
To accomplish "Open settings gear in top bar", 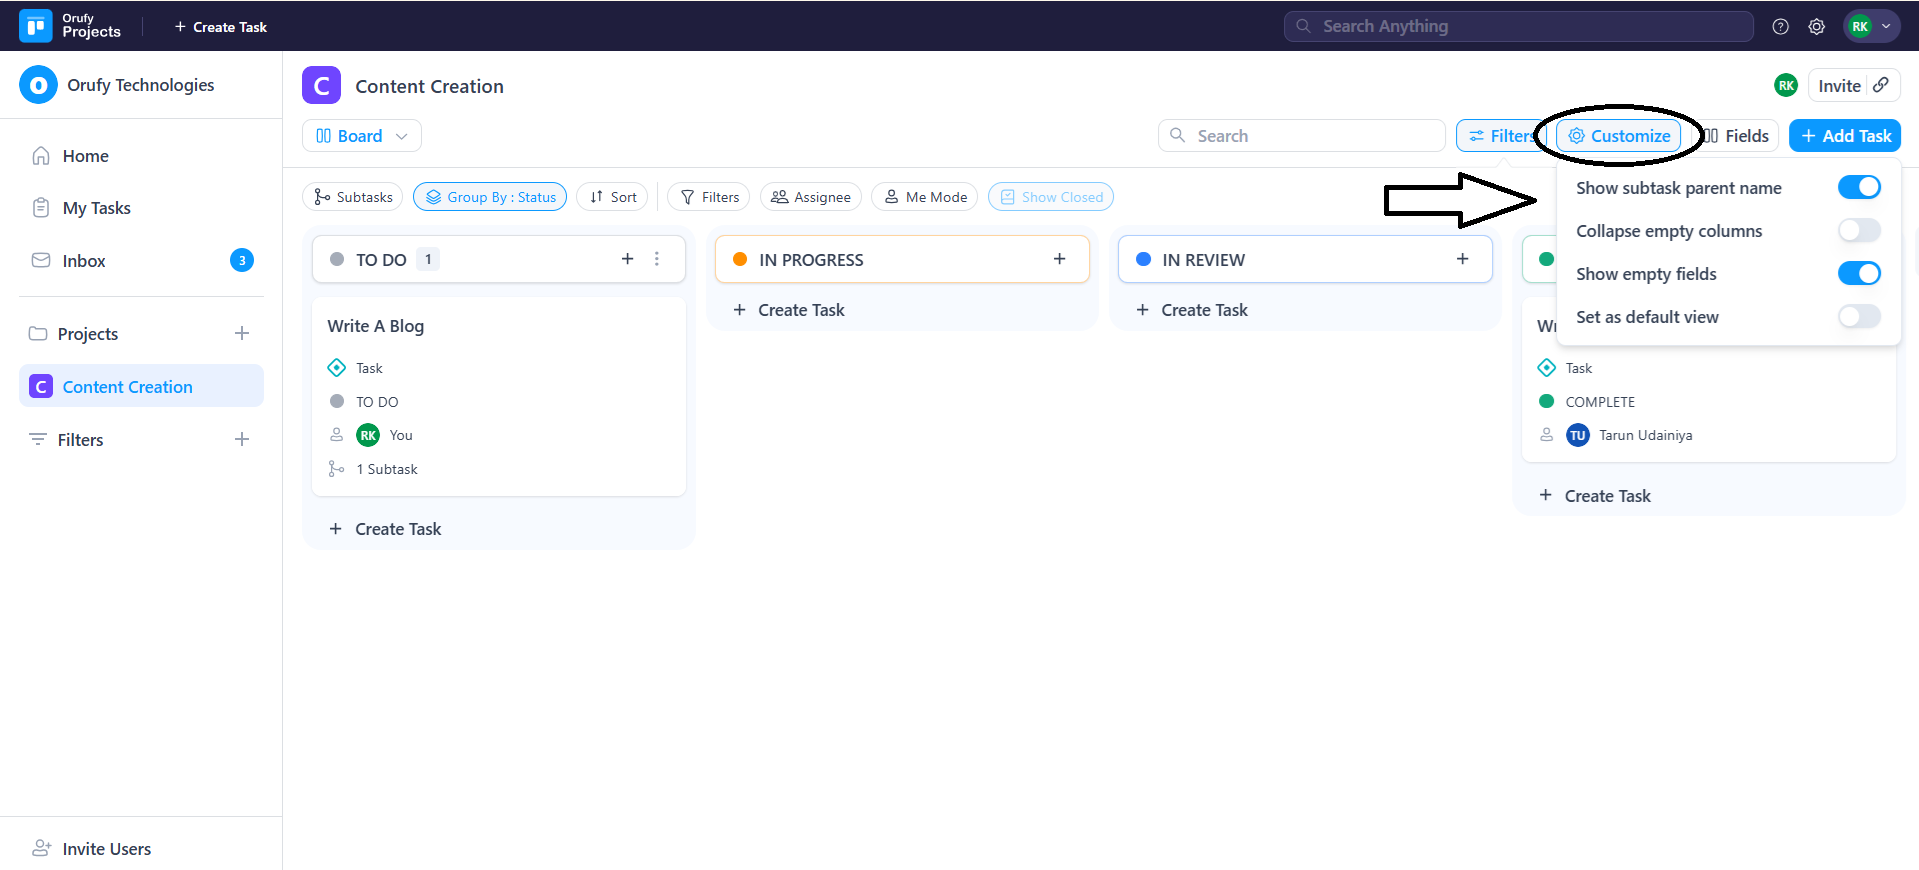I will pos(1816,27).
